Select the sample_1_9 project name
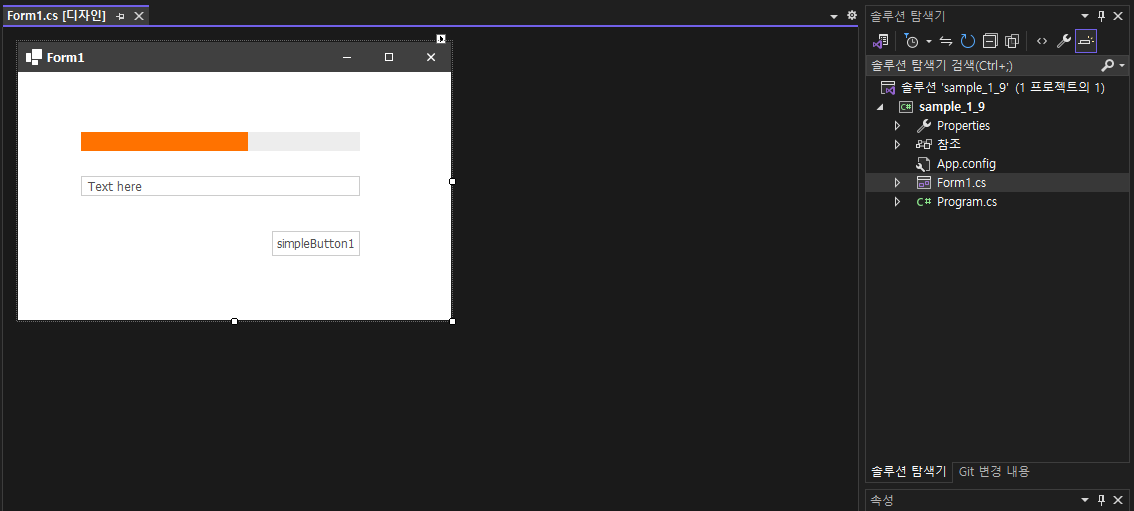This screenshot has height=511, width=1134. click(x=952, y=107)
